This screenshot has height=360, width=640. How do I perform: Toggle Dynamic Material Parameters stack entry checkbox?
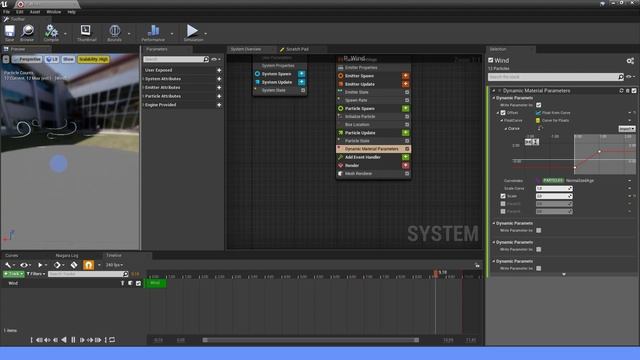(407, 149)
